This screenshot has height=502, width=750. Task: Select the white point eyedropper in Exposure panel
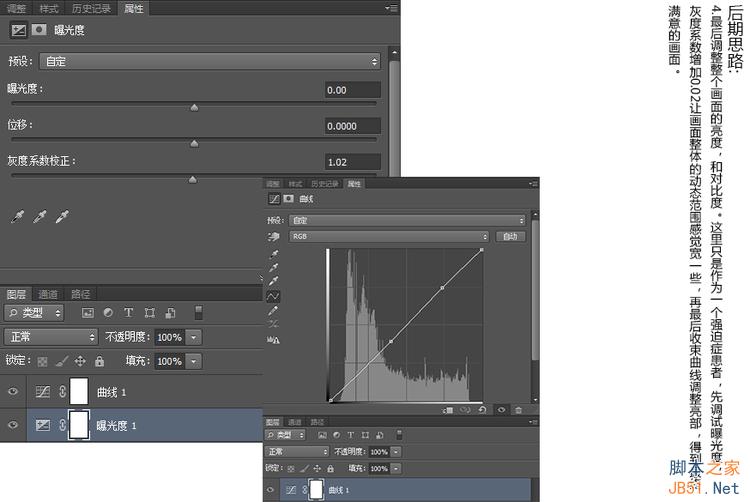[x=62, y=217]
